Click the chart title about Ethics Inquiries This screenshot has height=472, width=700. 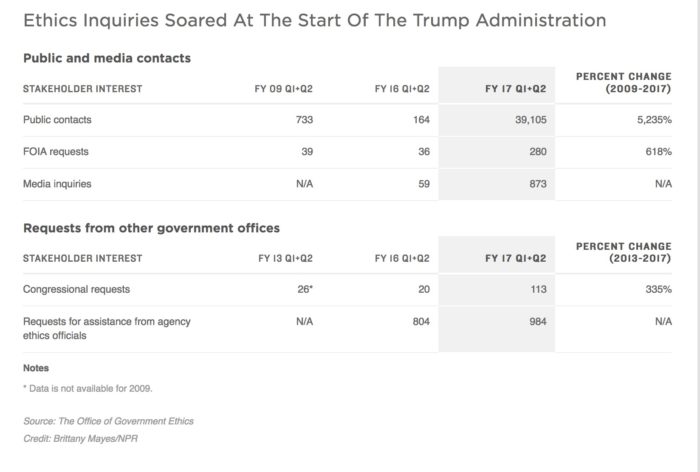click(x=313, y=20)
